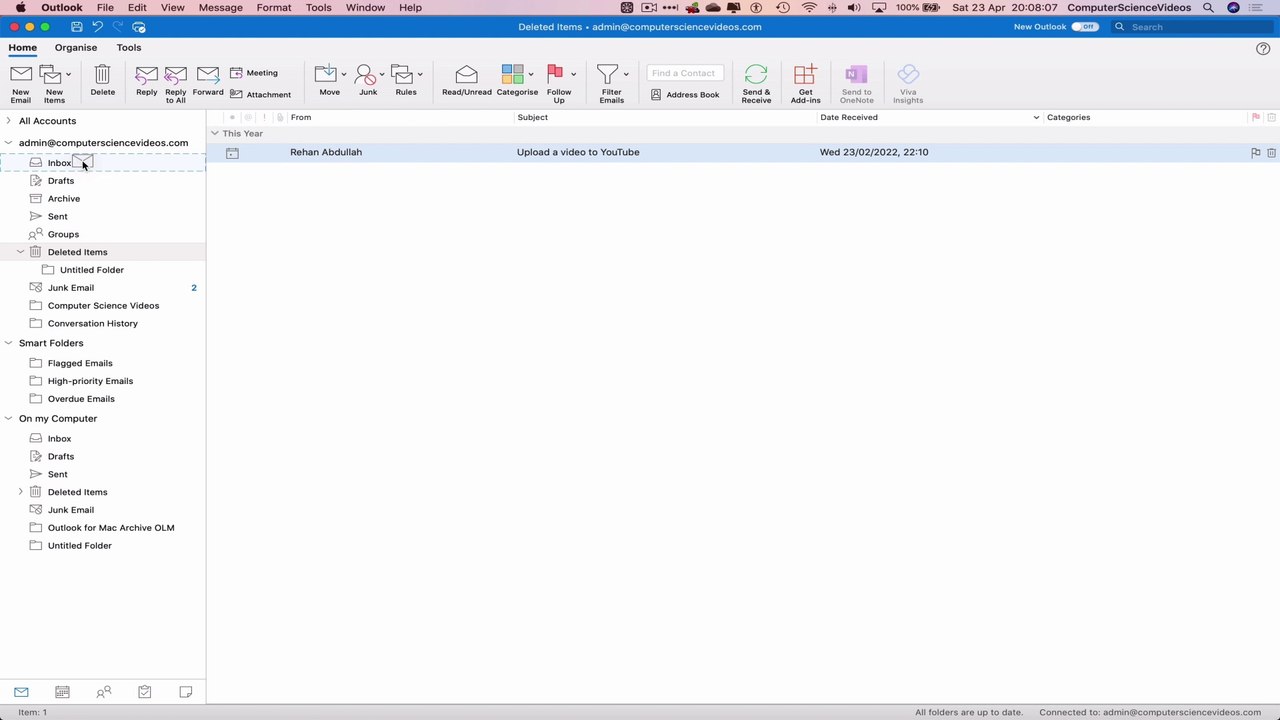Click the New Items icon
1280x720 pixels.
[50, 75]
